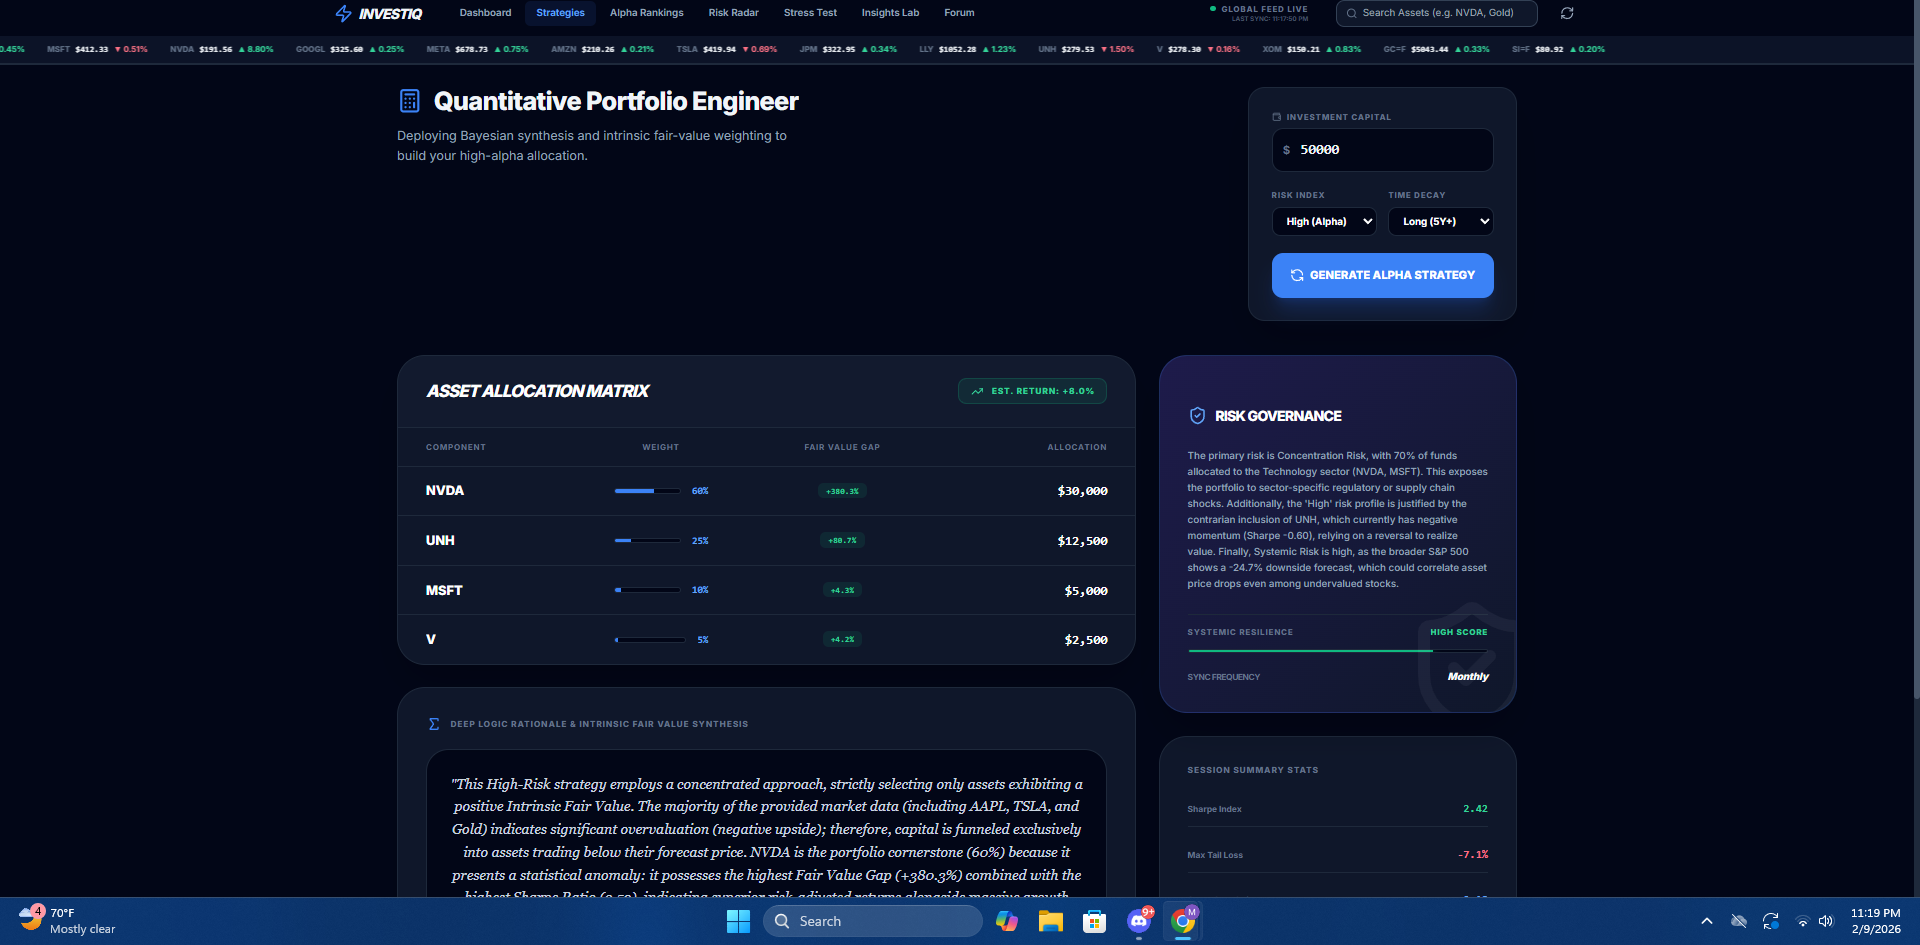
Task: Open Microsoft Store from the taskbar
Action: click(x=1094, y=921)
